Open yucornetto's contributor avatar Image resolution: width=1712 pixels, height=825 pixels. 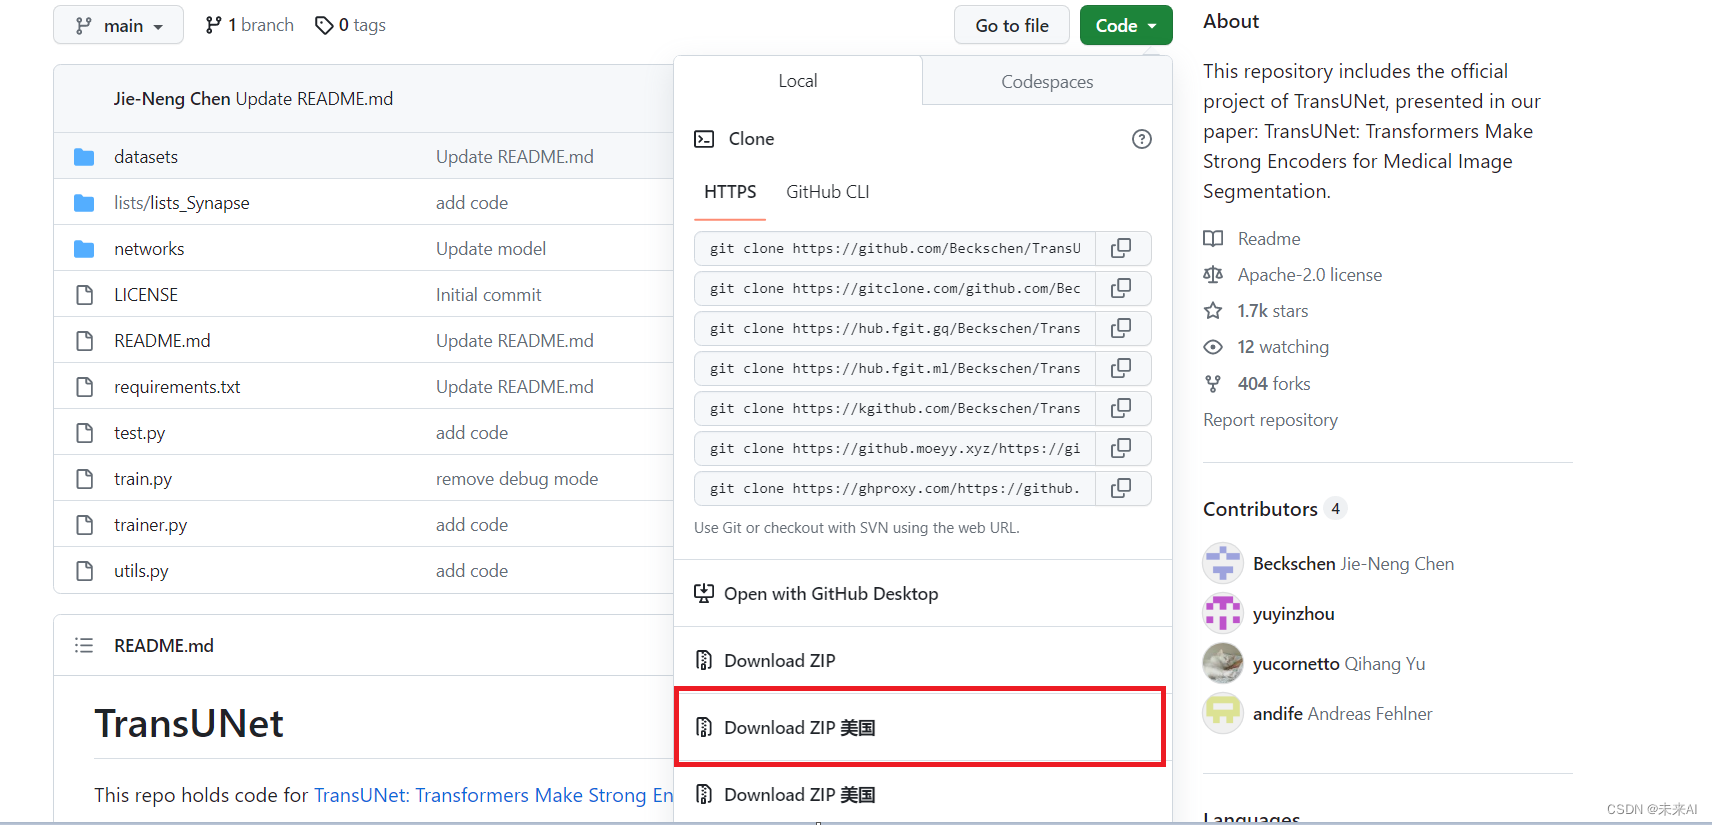pos(1223,663)
